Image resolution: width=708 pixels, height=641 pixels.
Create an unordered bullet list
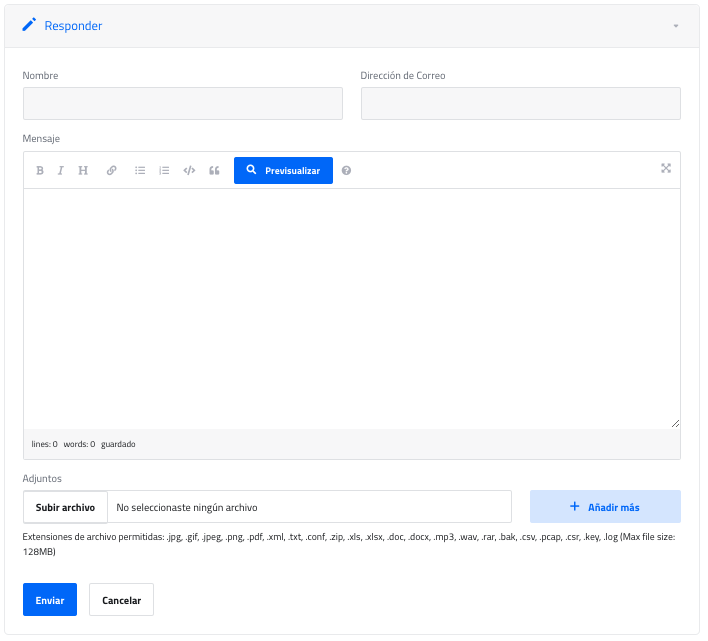pyautogui.click(x=140, y=171)
